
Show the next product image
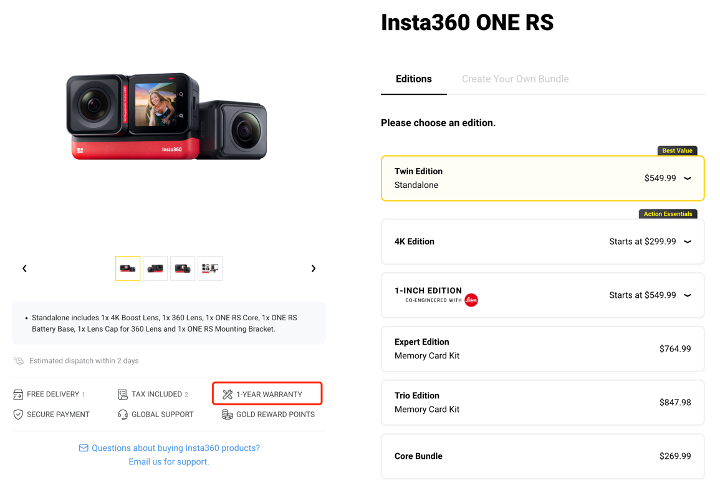tap(313, 268)
